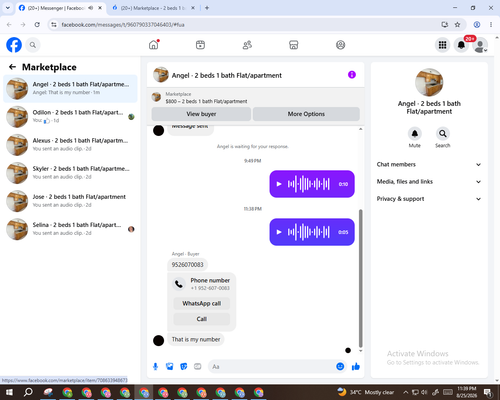Click the Angel chat header avatar

(x=161, y=75)
